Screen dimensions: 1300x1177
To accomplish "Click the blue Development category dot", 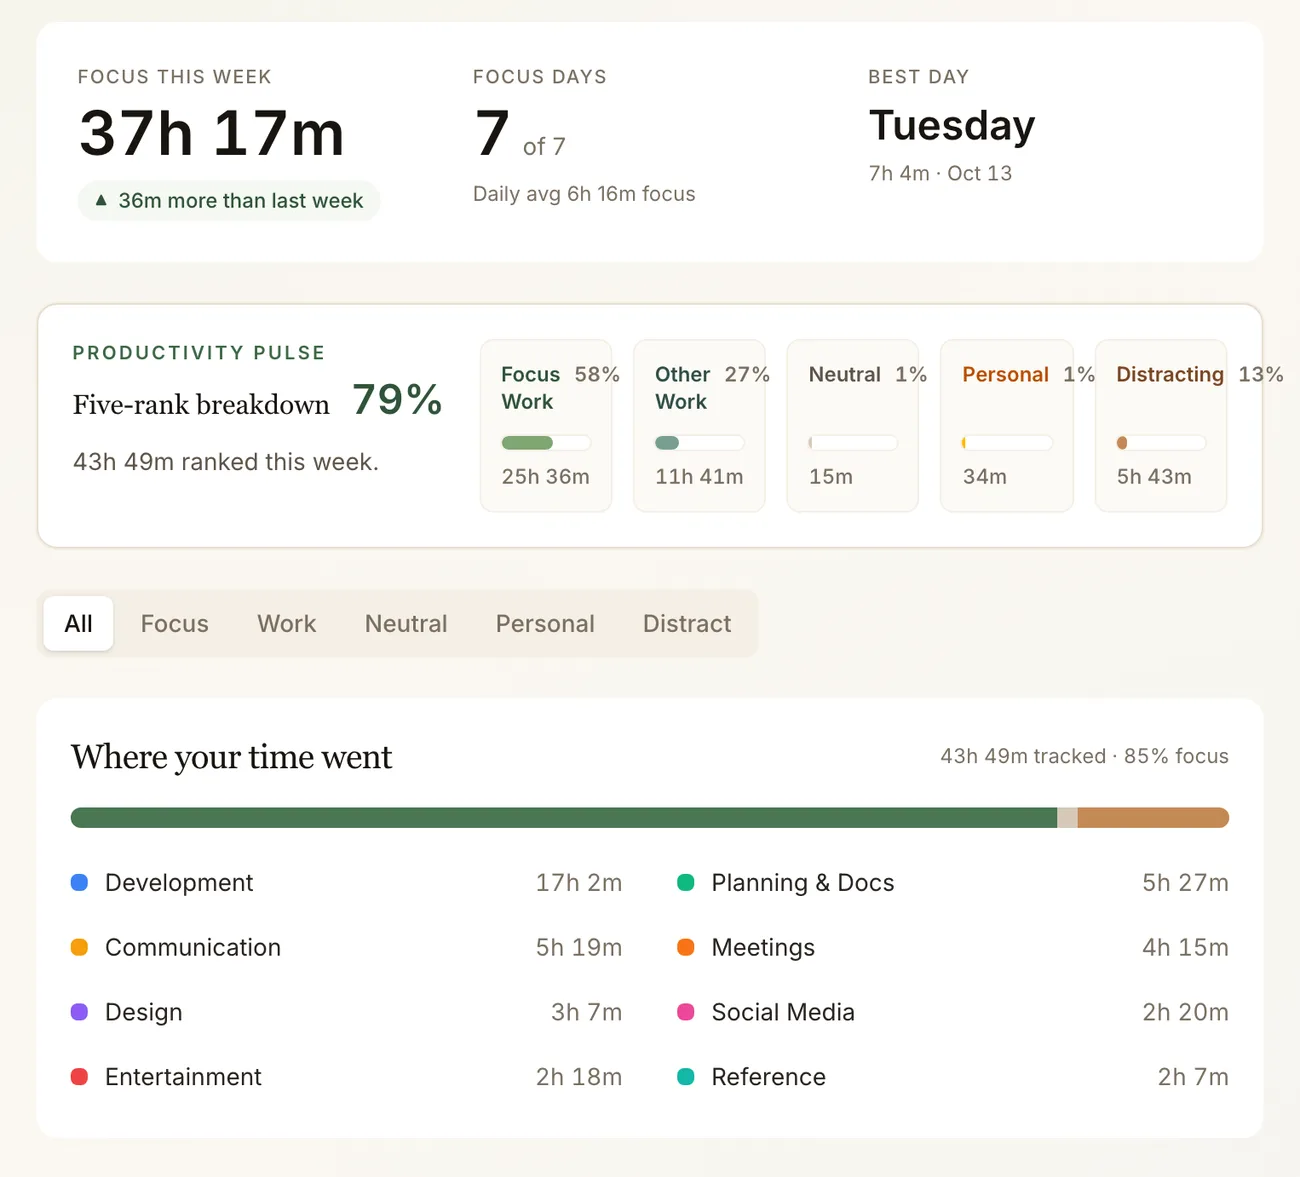I will point(79,882).
